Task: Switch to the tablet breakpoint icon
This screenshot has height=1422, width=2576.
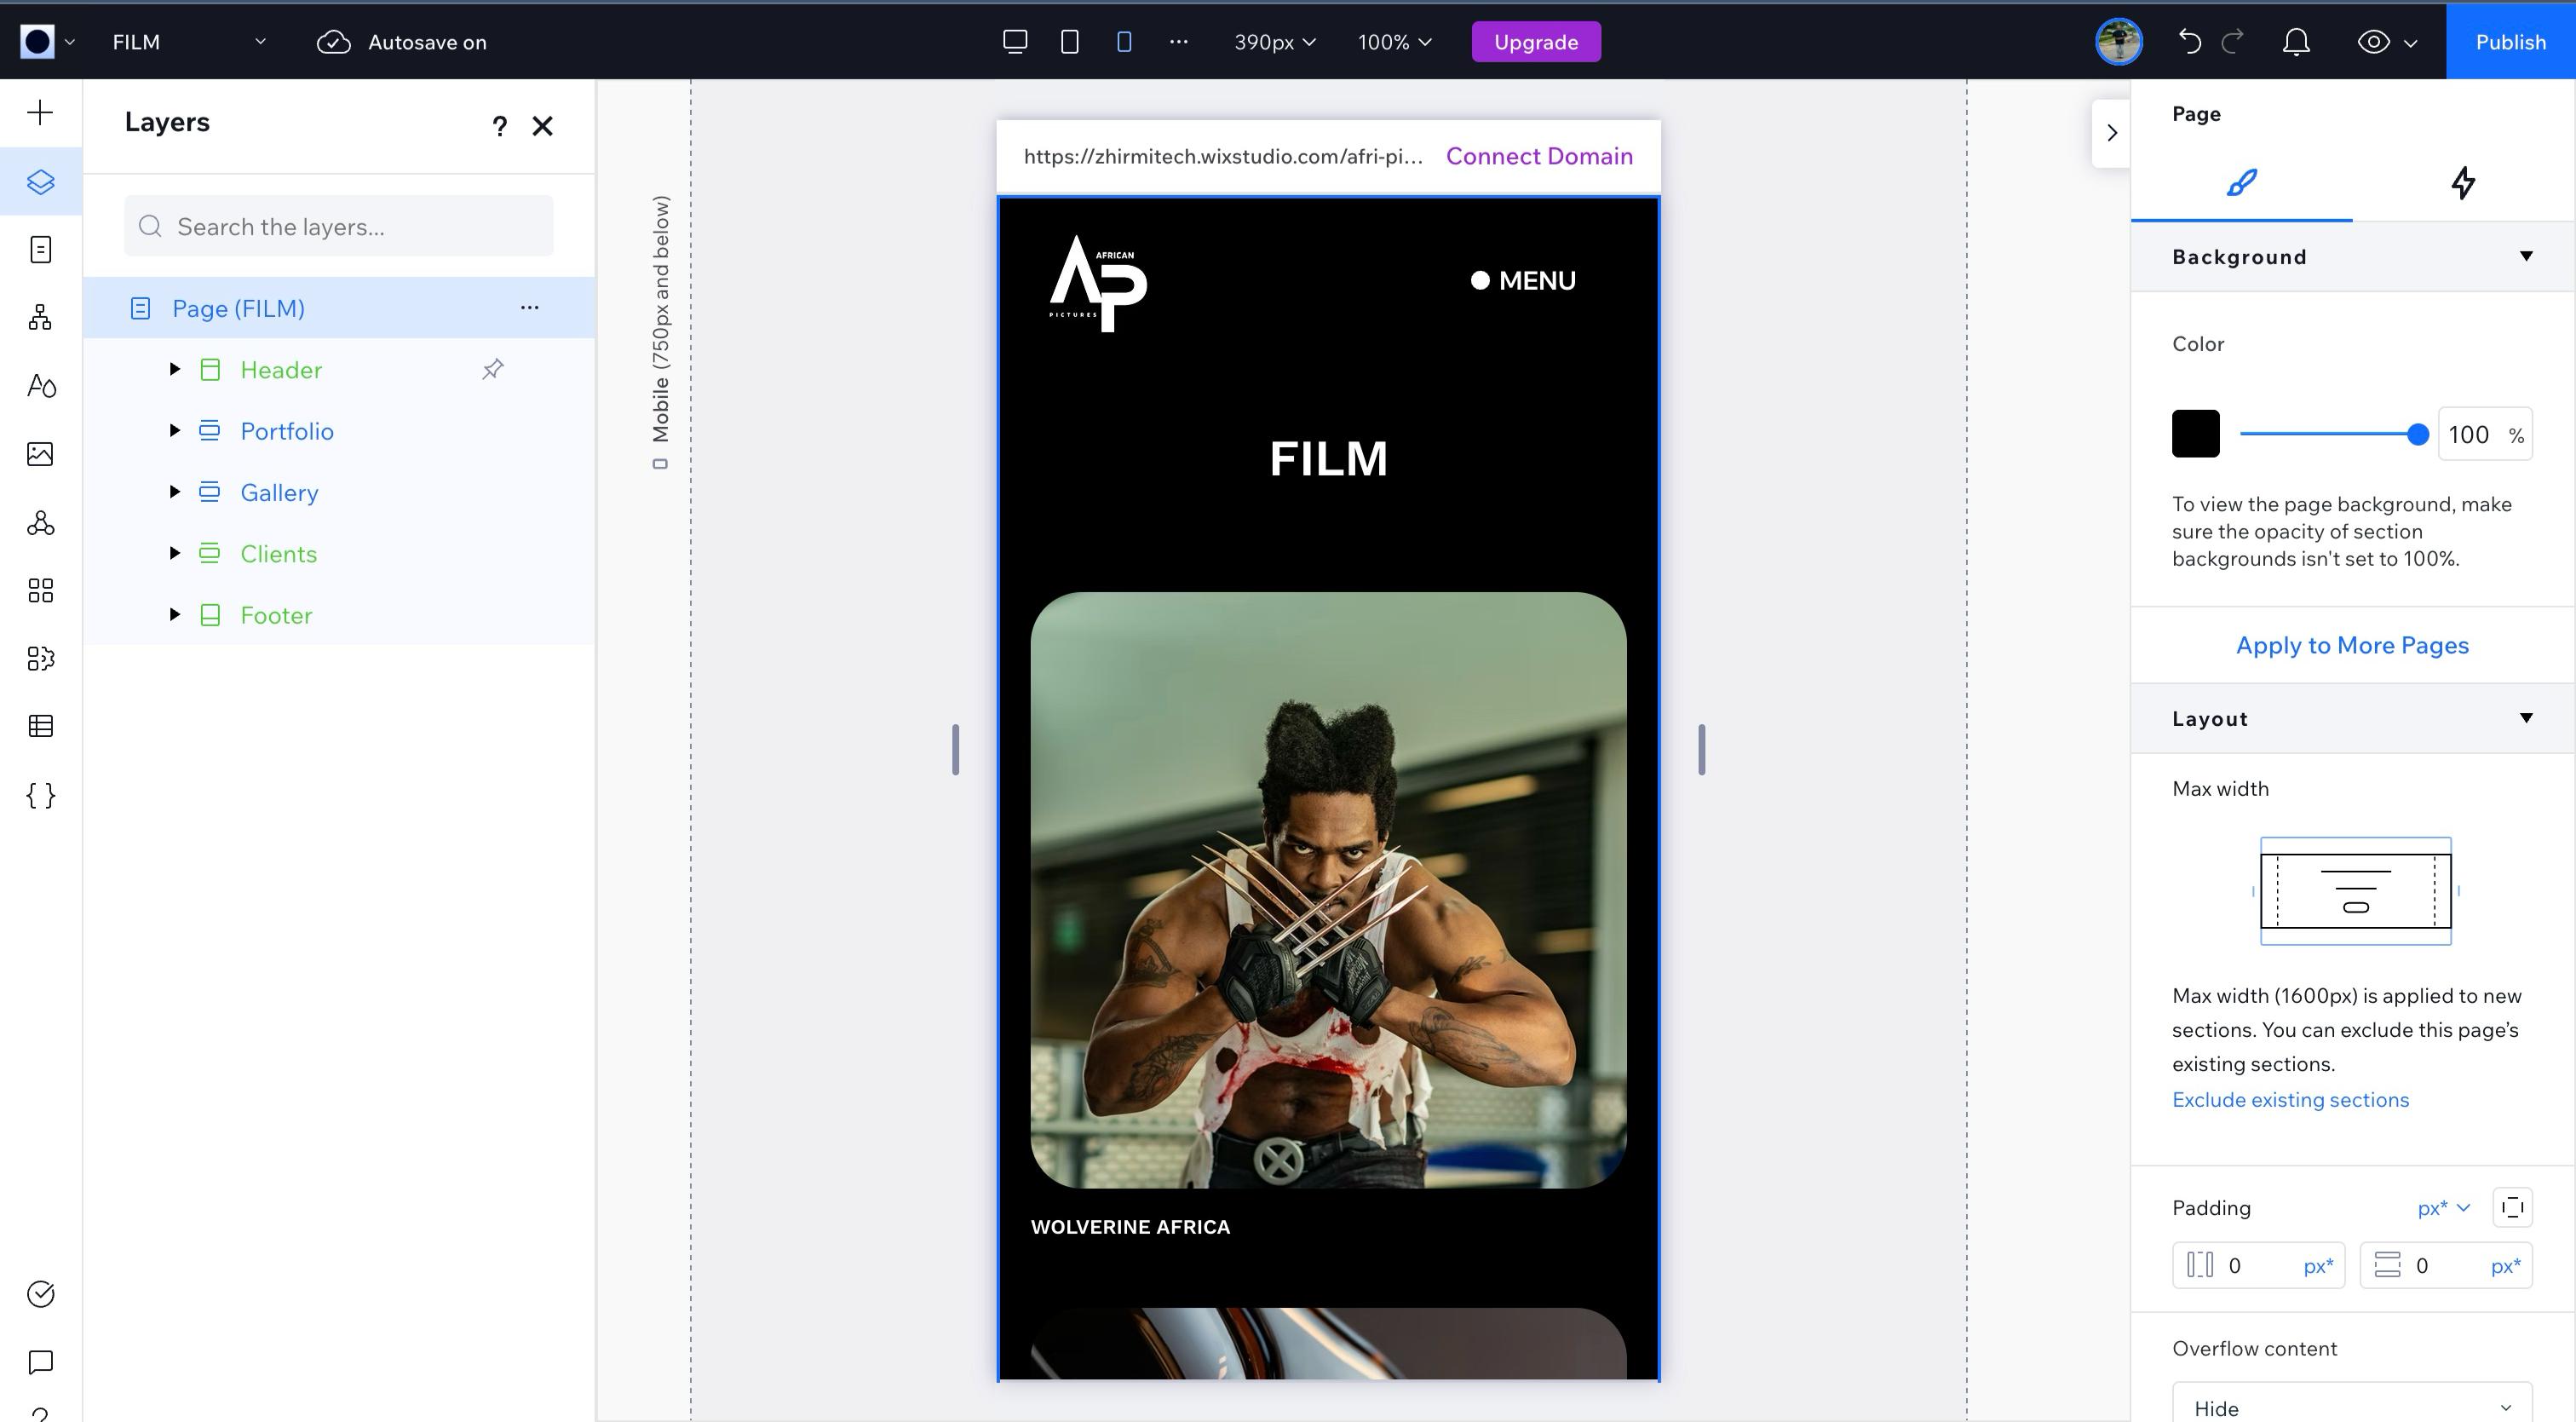Action: coord(1069,42)
